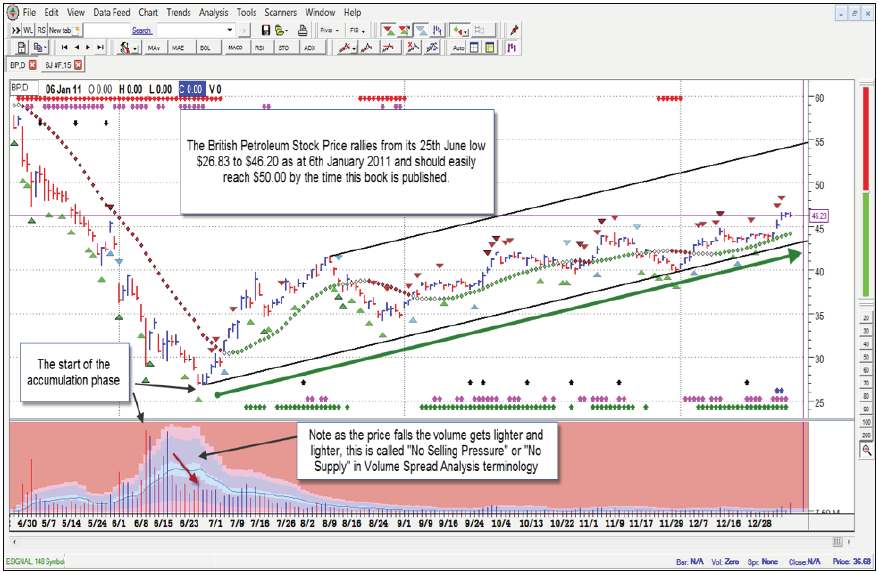Viewport: 878px width, 573px height.
Task: Toggle the crossed red-green triangles button
Action: tap(404, 30)
